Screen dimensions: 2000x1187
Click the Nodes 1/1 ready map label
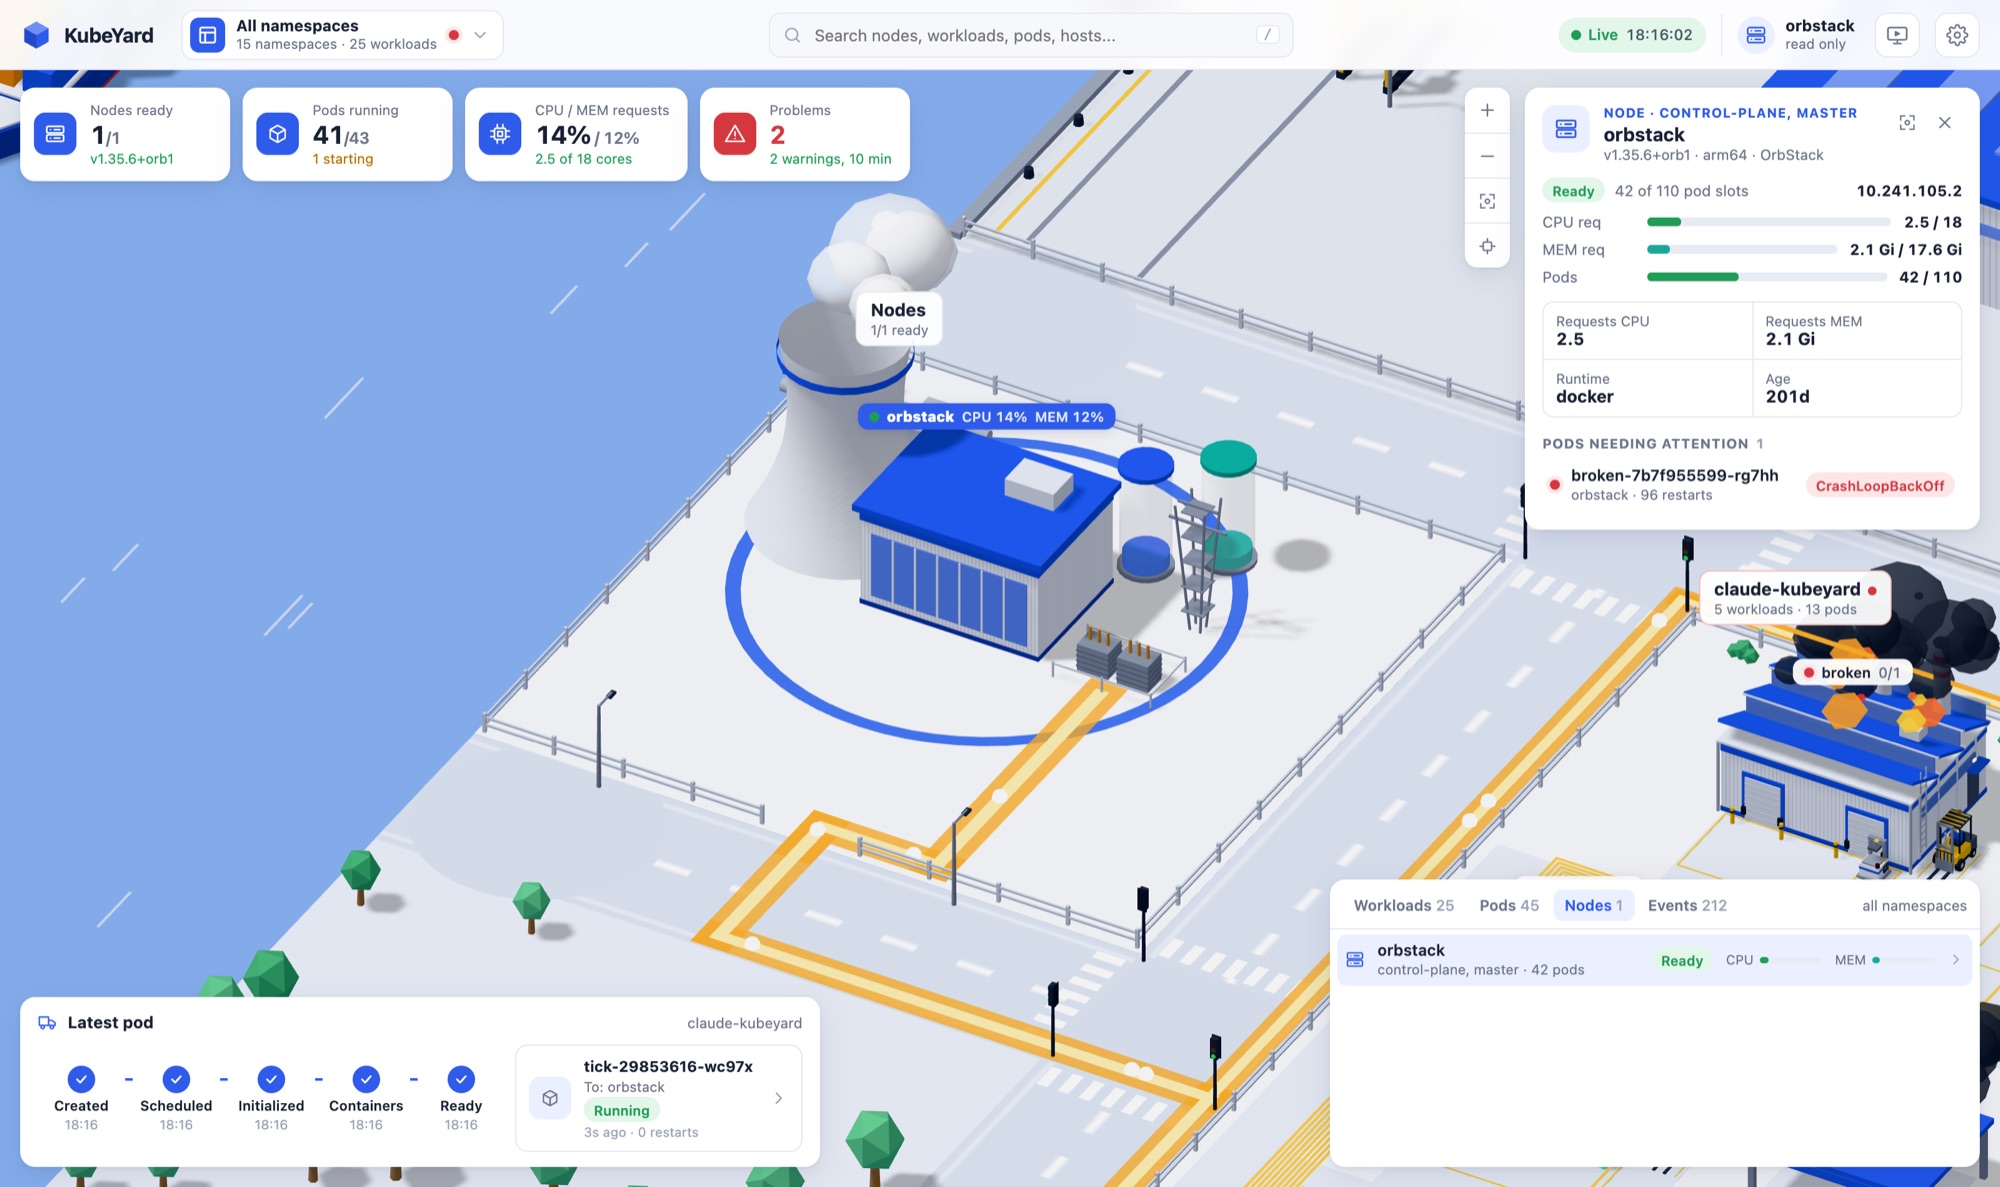(899, 319)
